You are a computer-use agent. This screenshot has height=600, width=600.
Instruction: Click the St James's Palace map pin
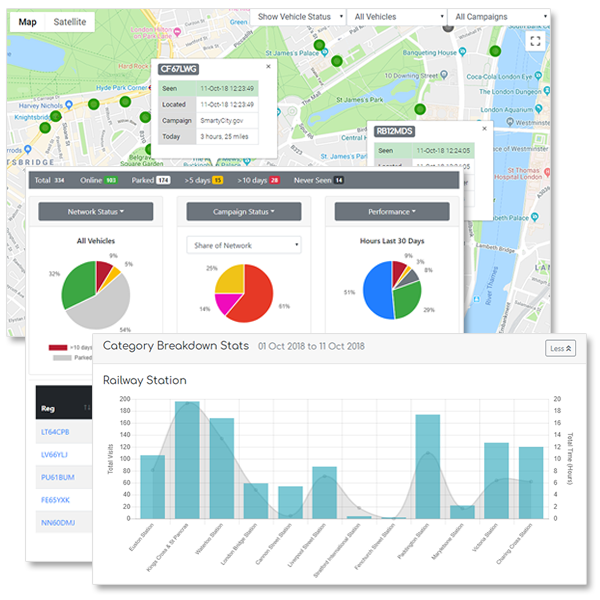pyautogui.click(x=324, y=52)
